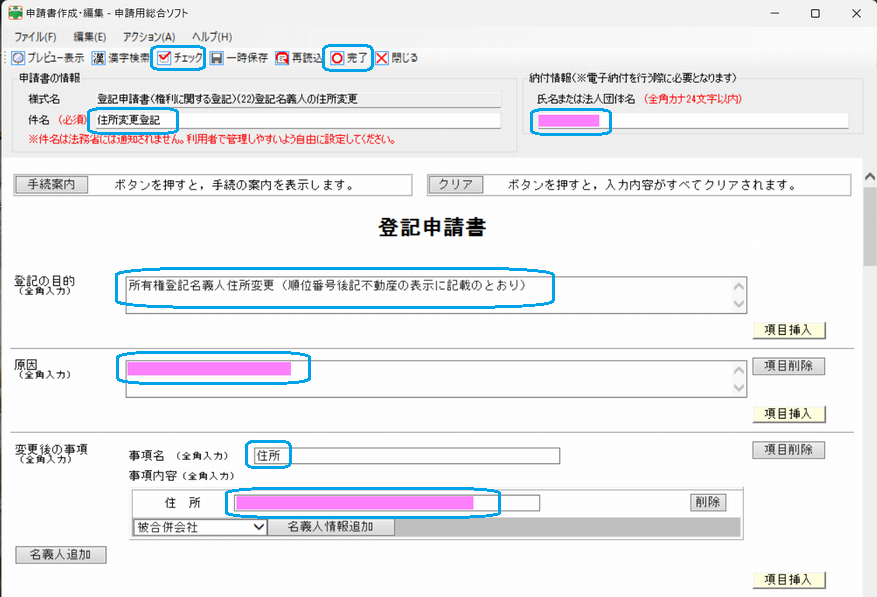Click the 完了 finish icon

[x=337, y=58]
